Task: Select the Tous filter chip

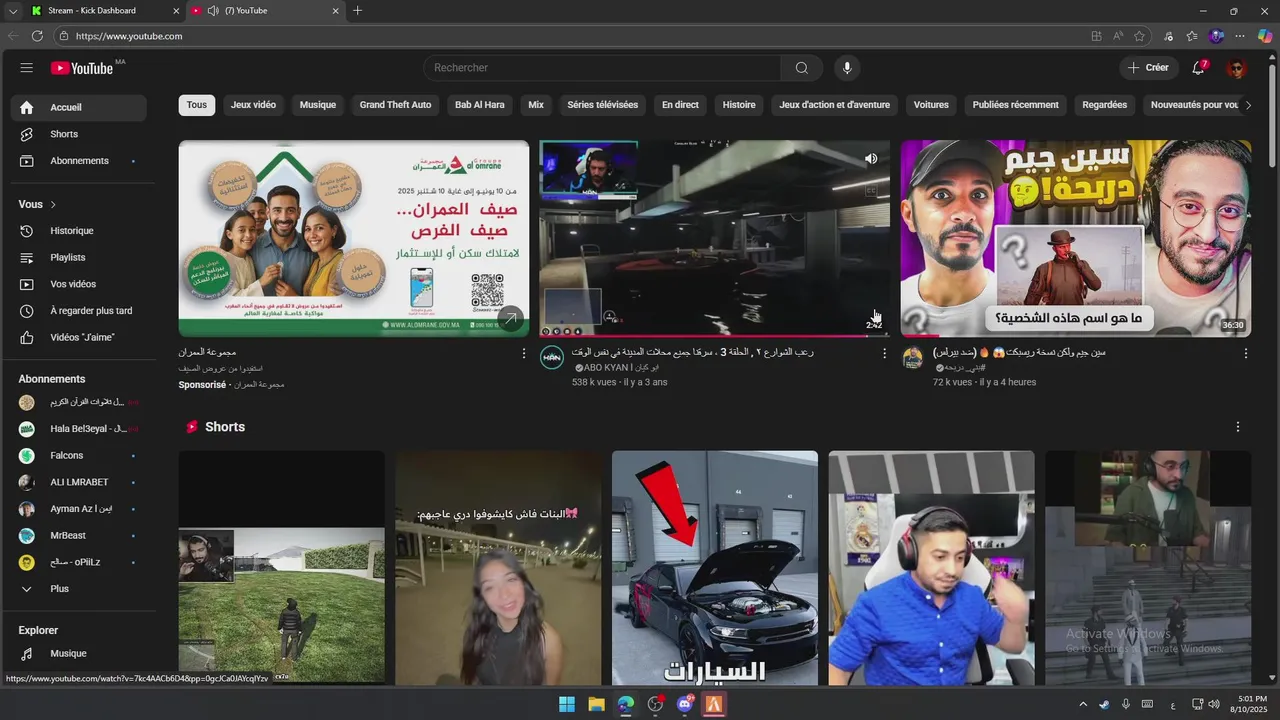Action: point(197,105)
